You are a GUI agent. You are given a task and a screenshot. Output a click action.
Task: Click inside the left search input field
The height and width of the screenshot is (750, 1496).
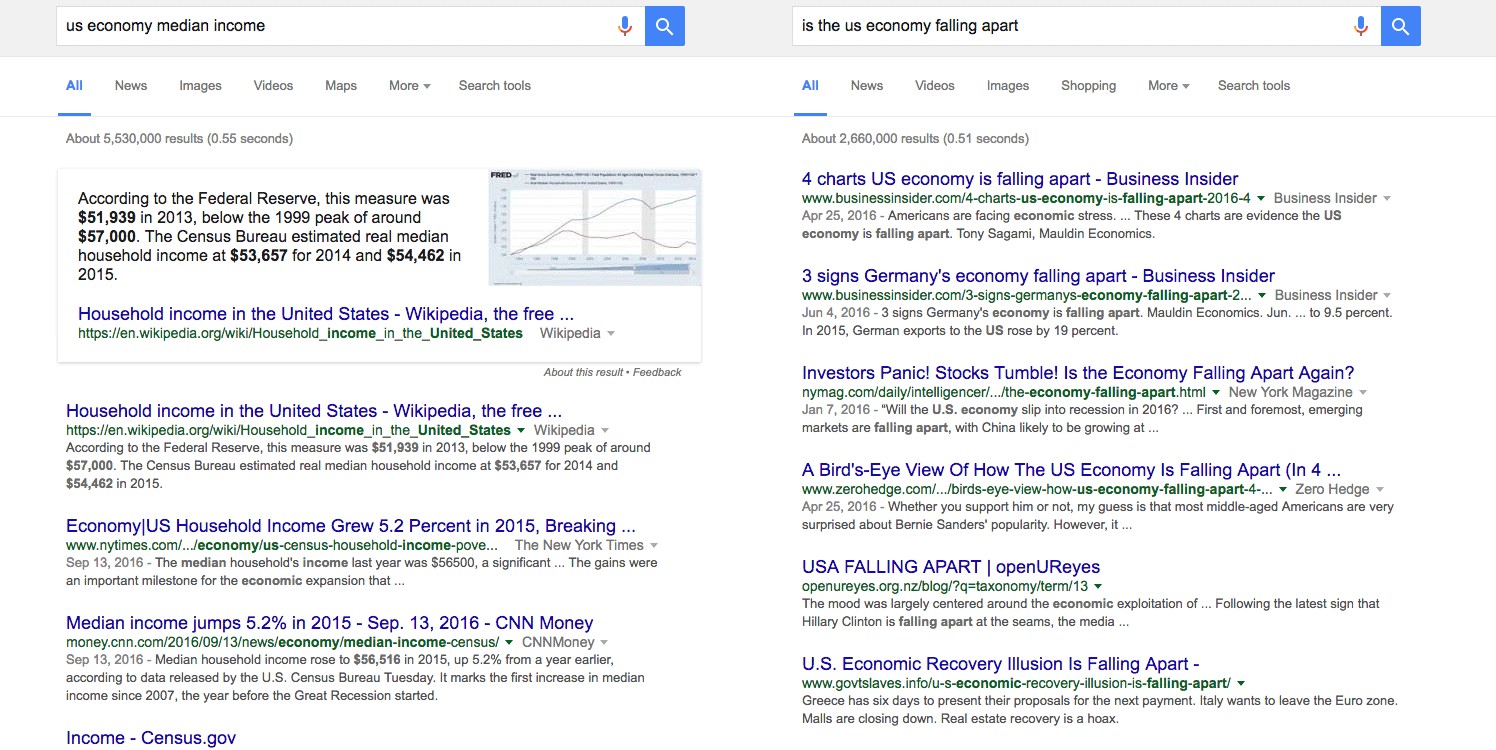pos(300,26)
